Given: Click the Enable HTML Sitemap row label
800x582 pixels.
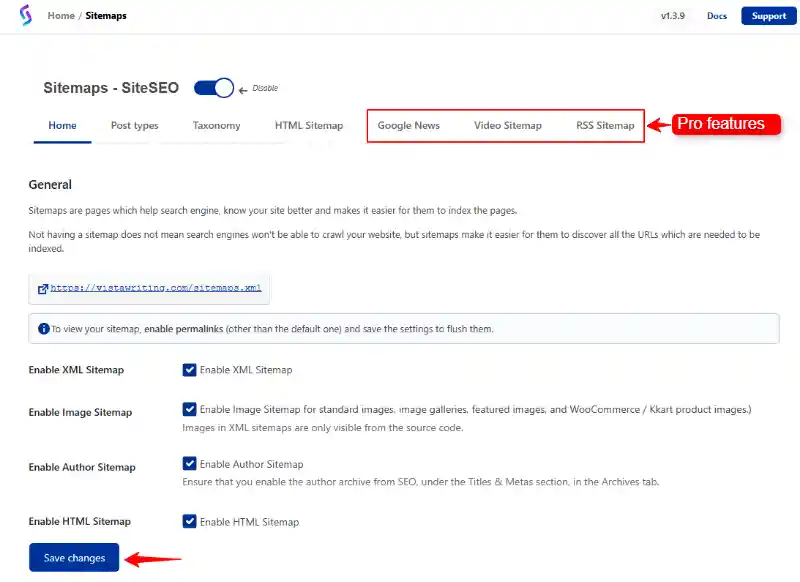Looking at the screenshot, I should tap(80, 521).
